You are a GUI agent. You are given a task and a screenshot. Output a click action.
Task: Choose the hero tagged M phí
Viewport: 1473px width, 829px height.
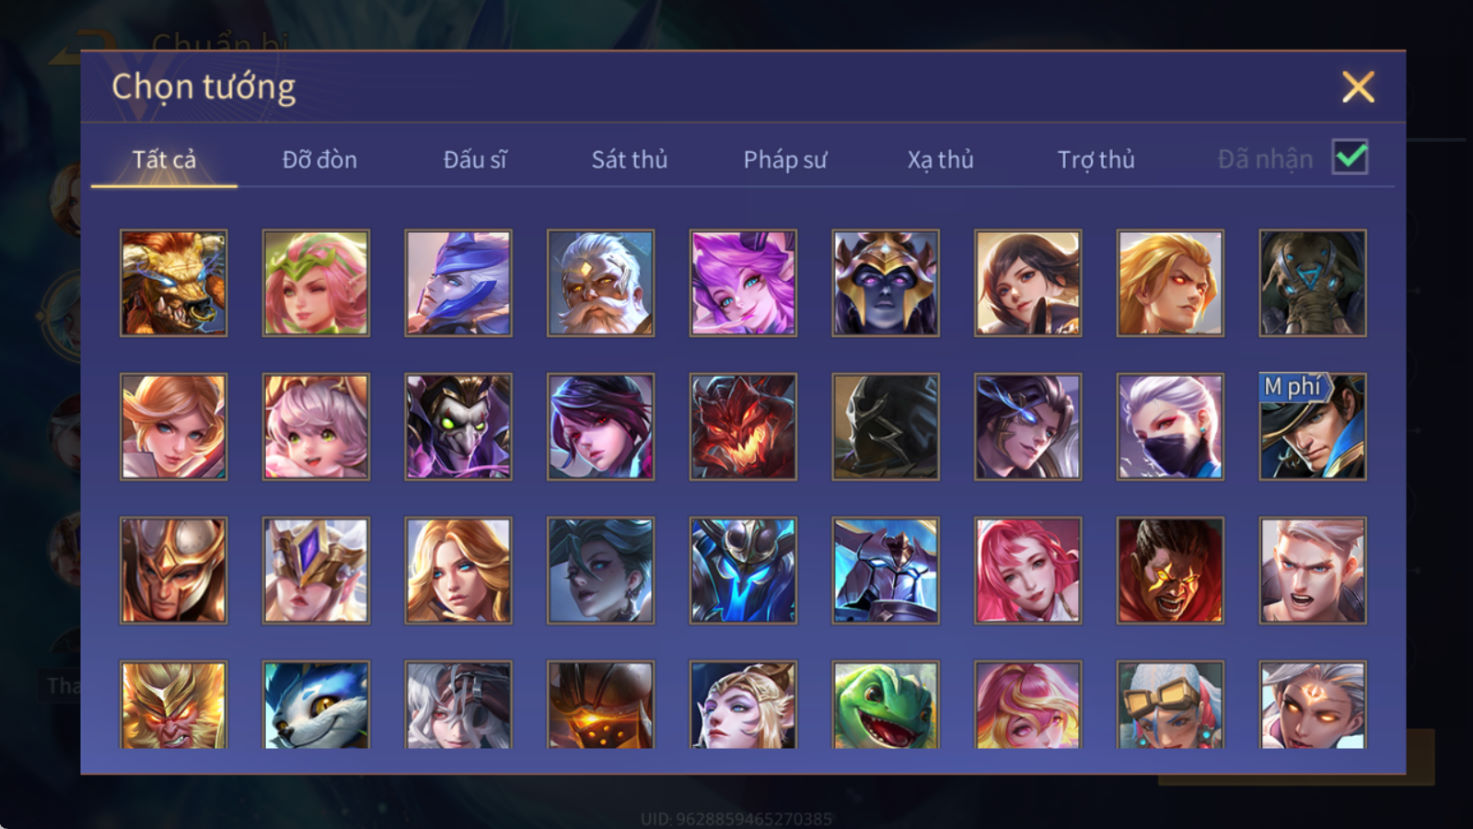[1313, 427]
